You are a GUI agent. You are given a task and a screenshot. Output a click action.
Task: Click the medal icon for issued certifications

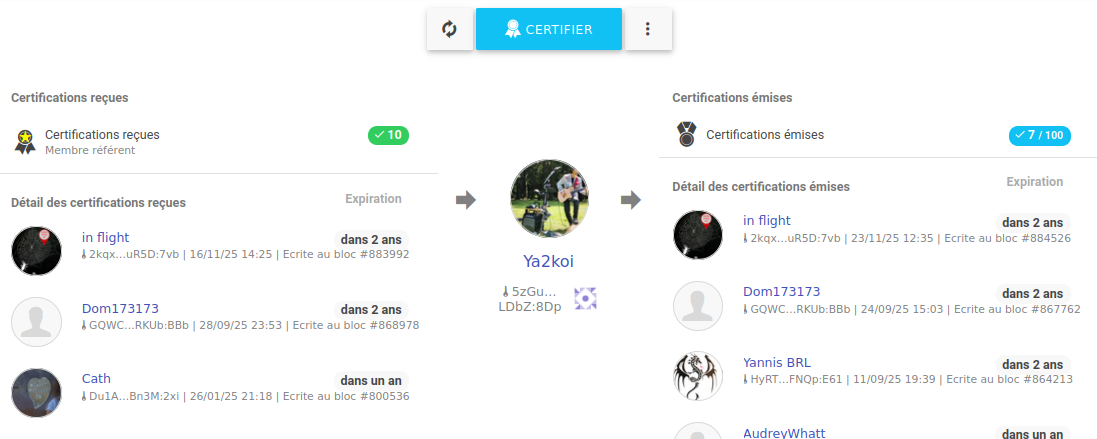686,134
